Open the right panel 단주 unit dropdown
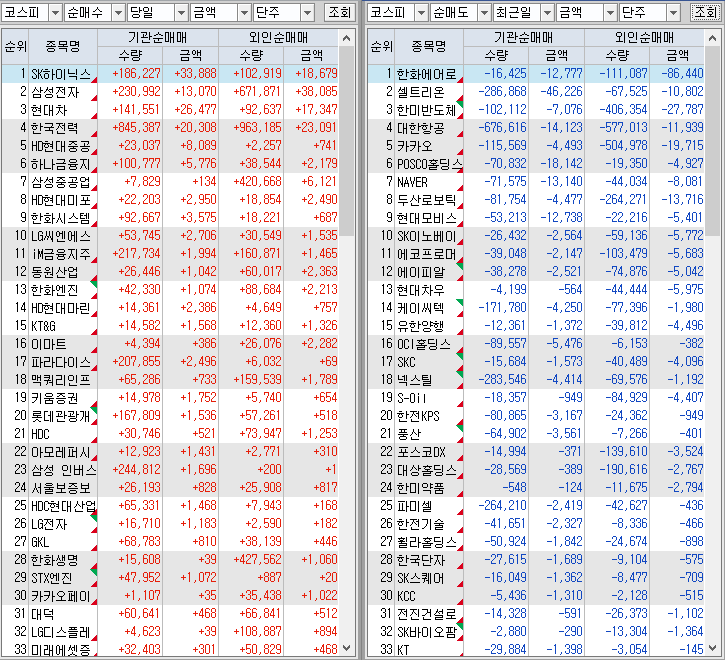The image size is (725, 660). click(x=673, y=12)
